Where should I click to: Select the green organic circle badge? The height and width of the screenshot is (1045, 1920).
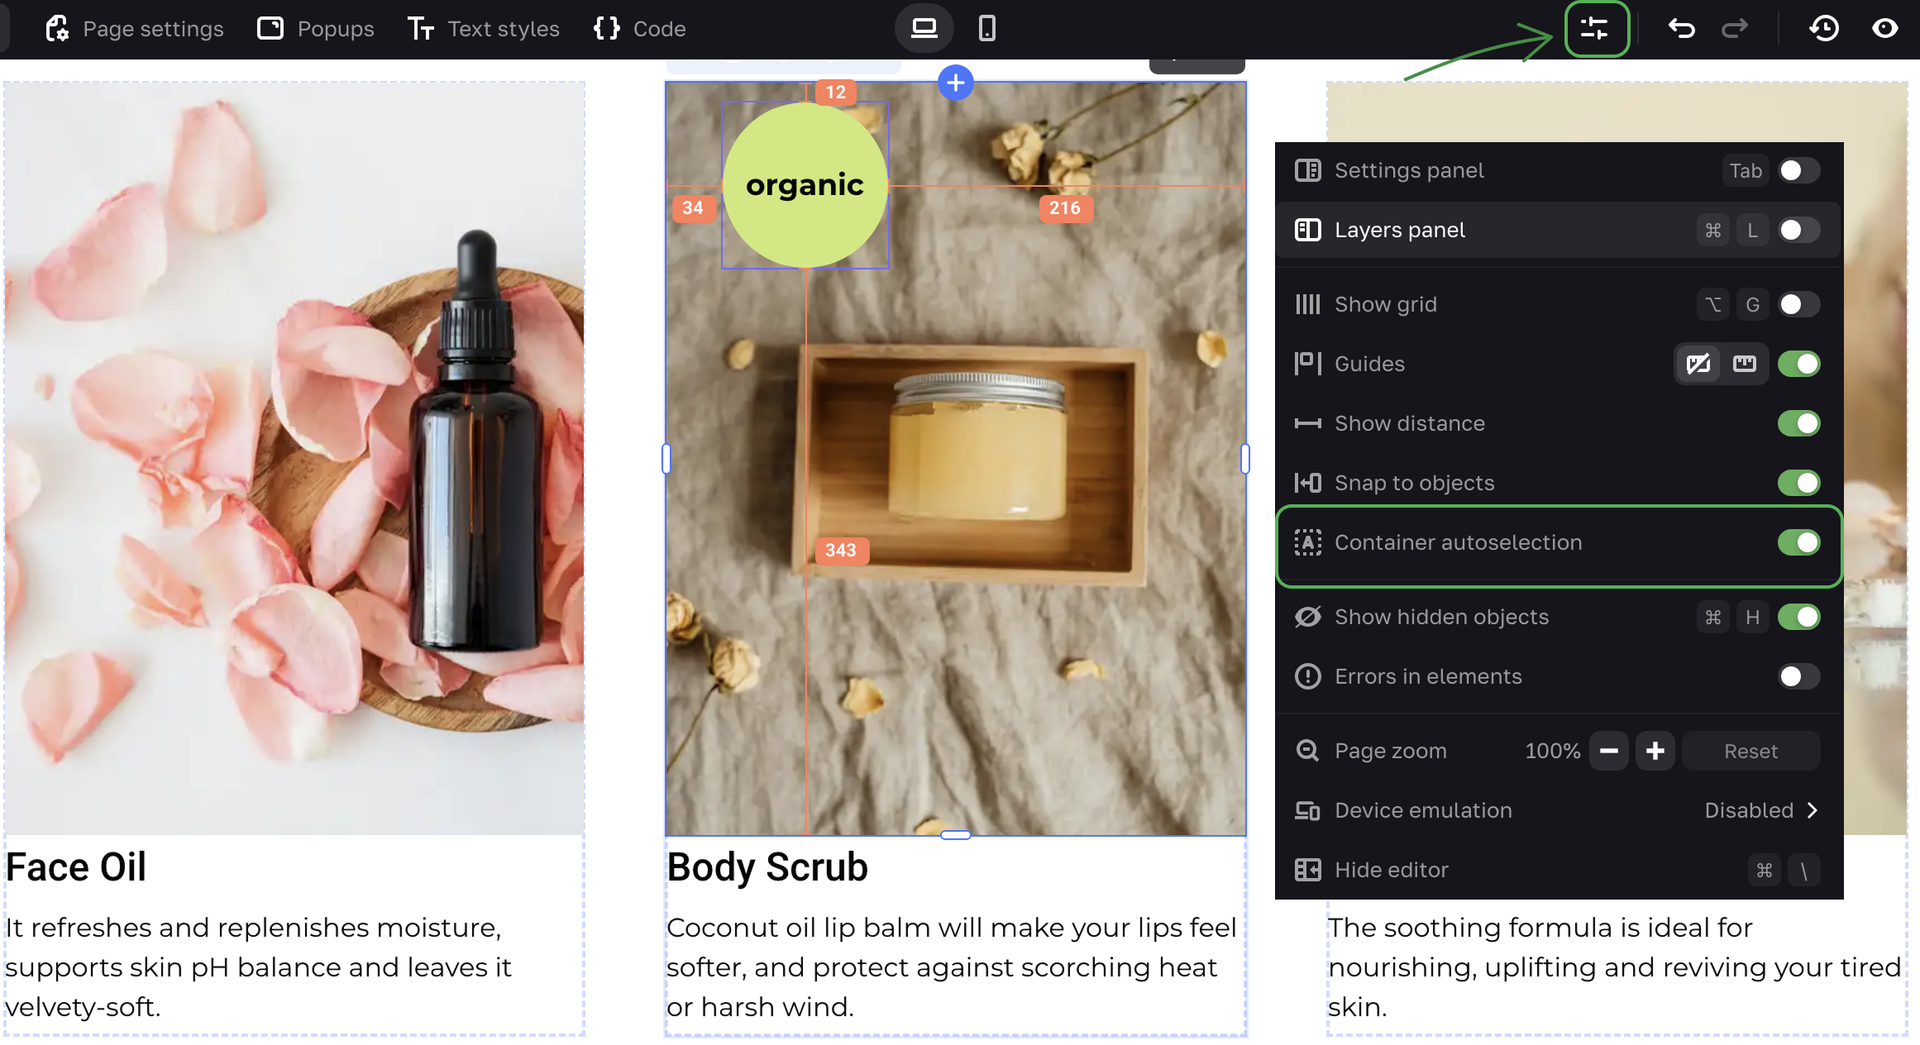pyautogui.click(x=805, y=186)
